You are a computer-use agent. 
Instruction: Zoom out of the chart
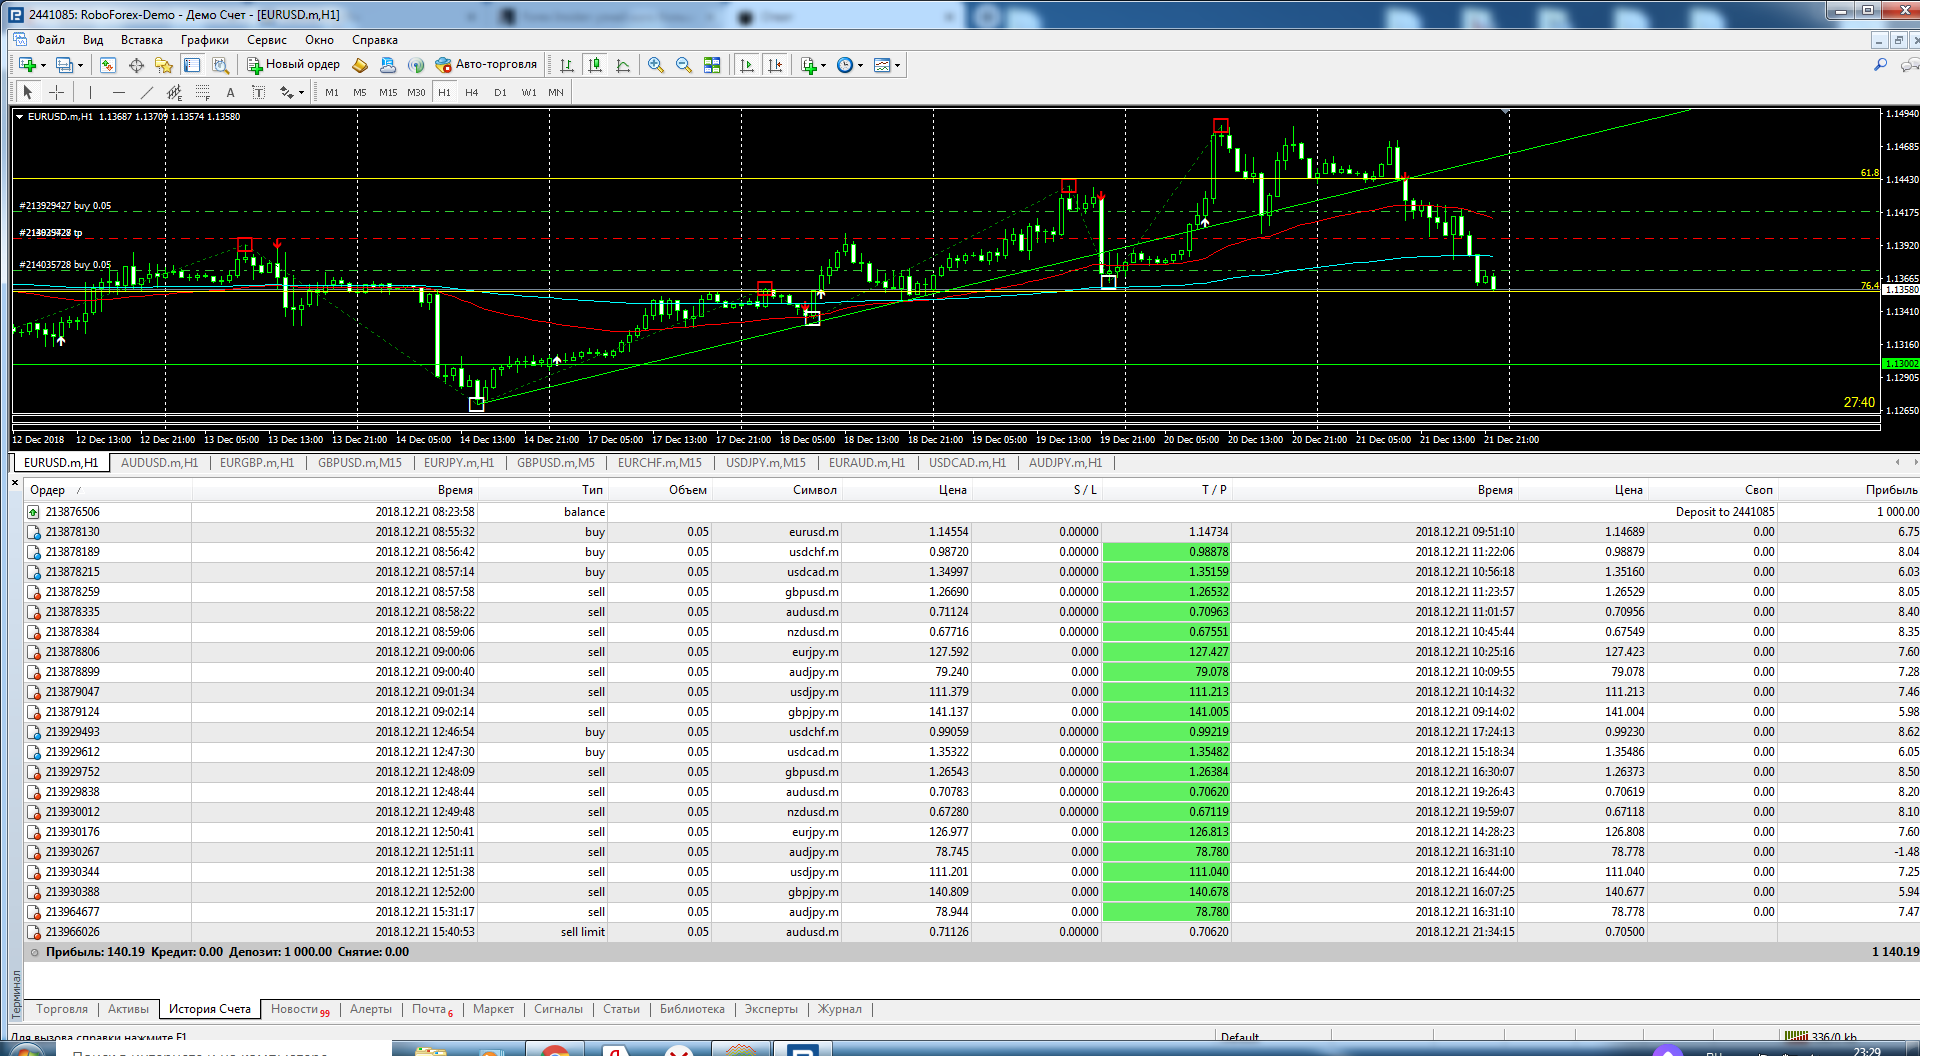pyautogui.click(x=684, y=65)
